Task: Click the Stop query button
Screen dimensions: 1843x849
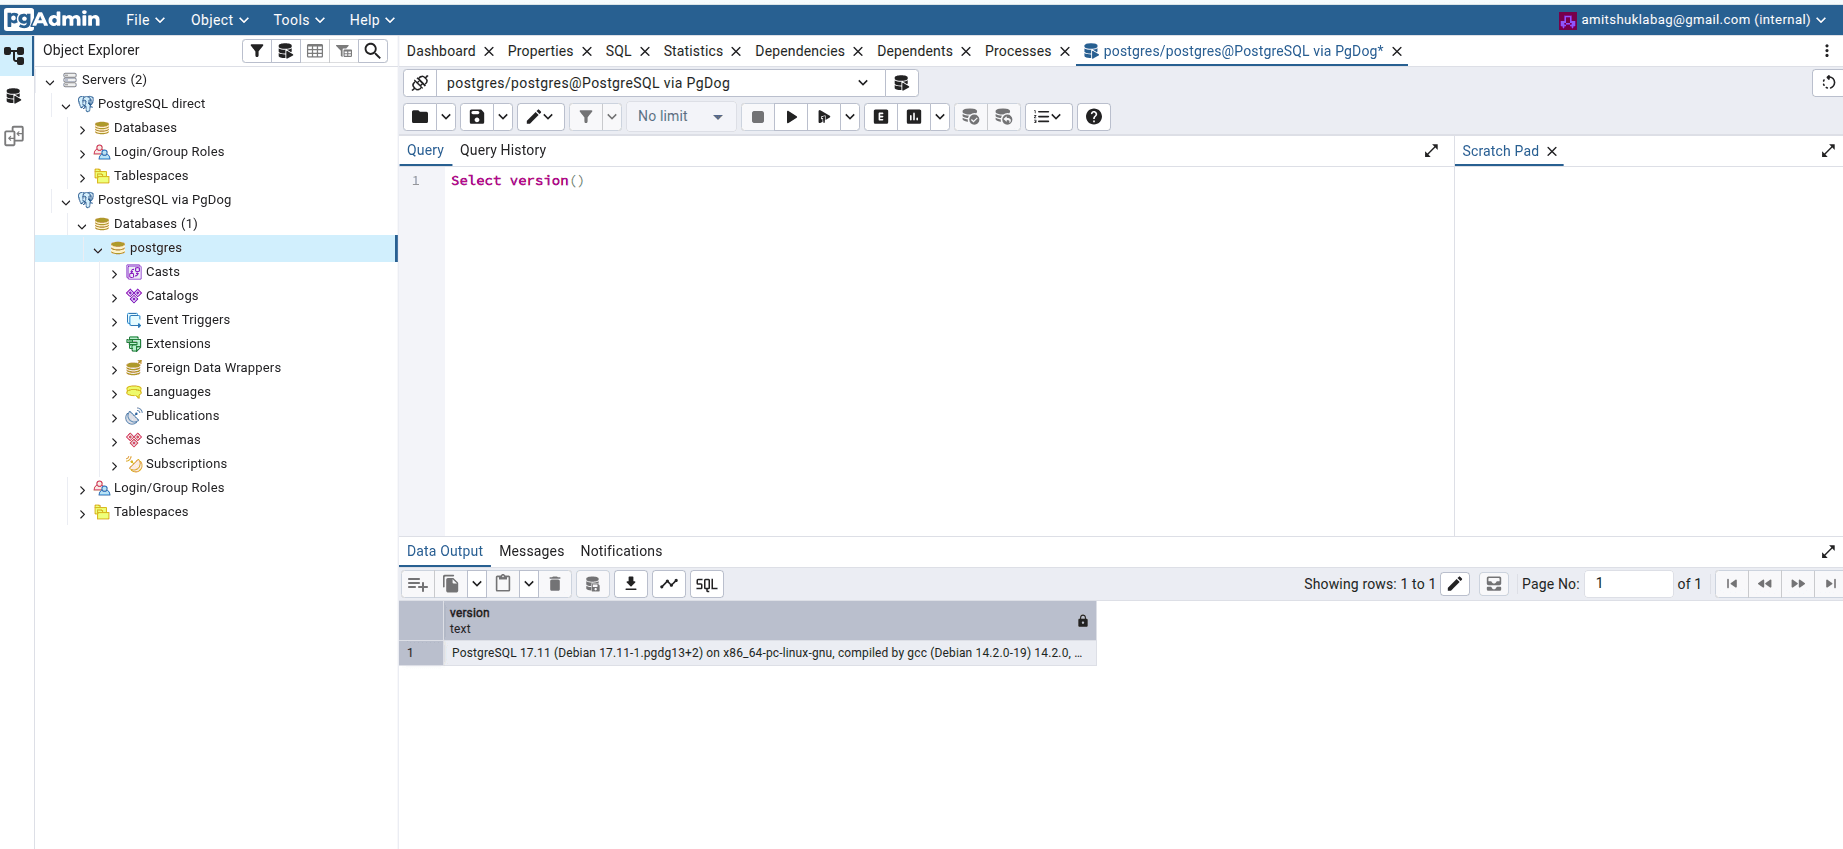Action: coord(758,117)
